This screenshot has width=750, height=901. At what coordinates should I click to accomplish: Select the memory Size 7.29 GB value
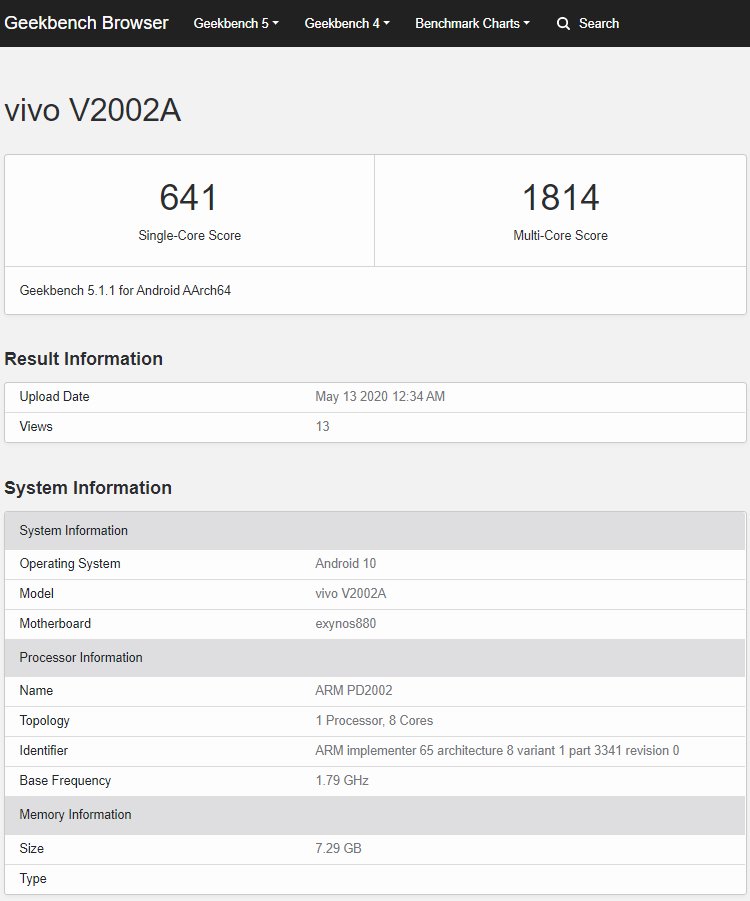(x=338, y=849)
